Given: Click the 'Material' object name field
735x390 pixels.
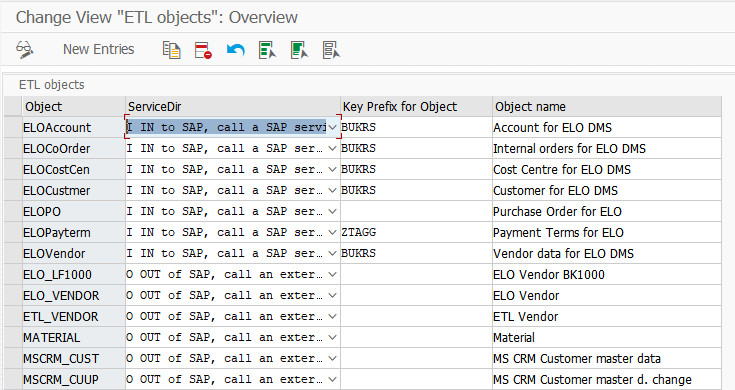Looking at the screenshot, I should (x=607, y=338).
